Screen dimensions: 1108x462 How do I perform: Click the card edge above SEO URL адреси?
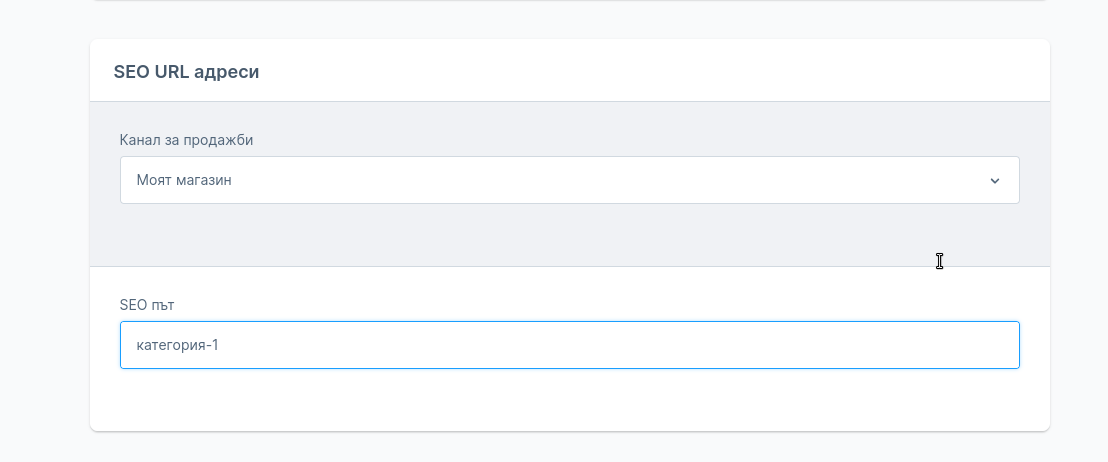tap(570, 40)
